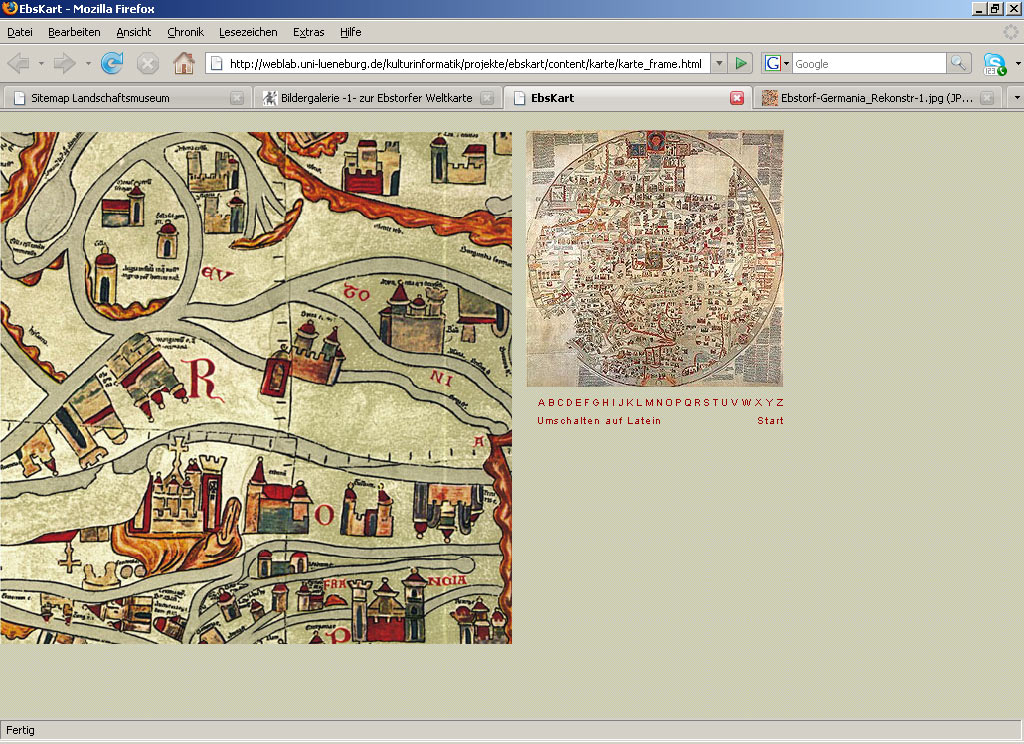This screenshot has height=744, width=1024.
Task: Open the back history dropdown arrow
Action: coord(41,63)
